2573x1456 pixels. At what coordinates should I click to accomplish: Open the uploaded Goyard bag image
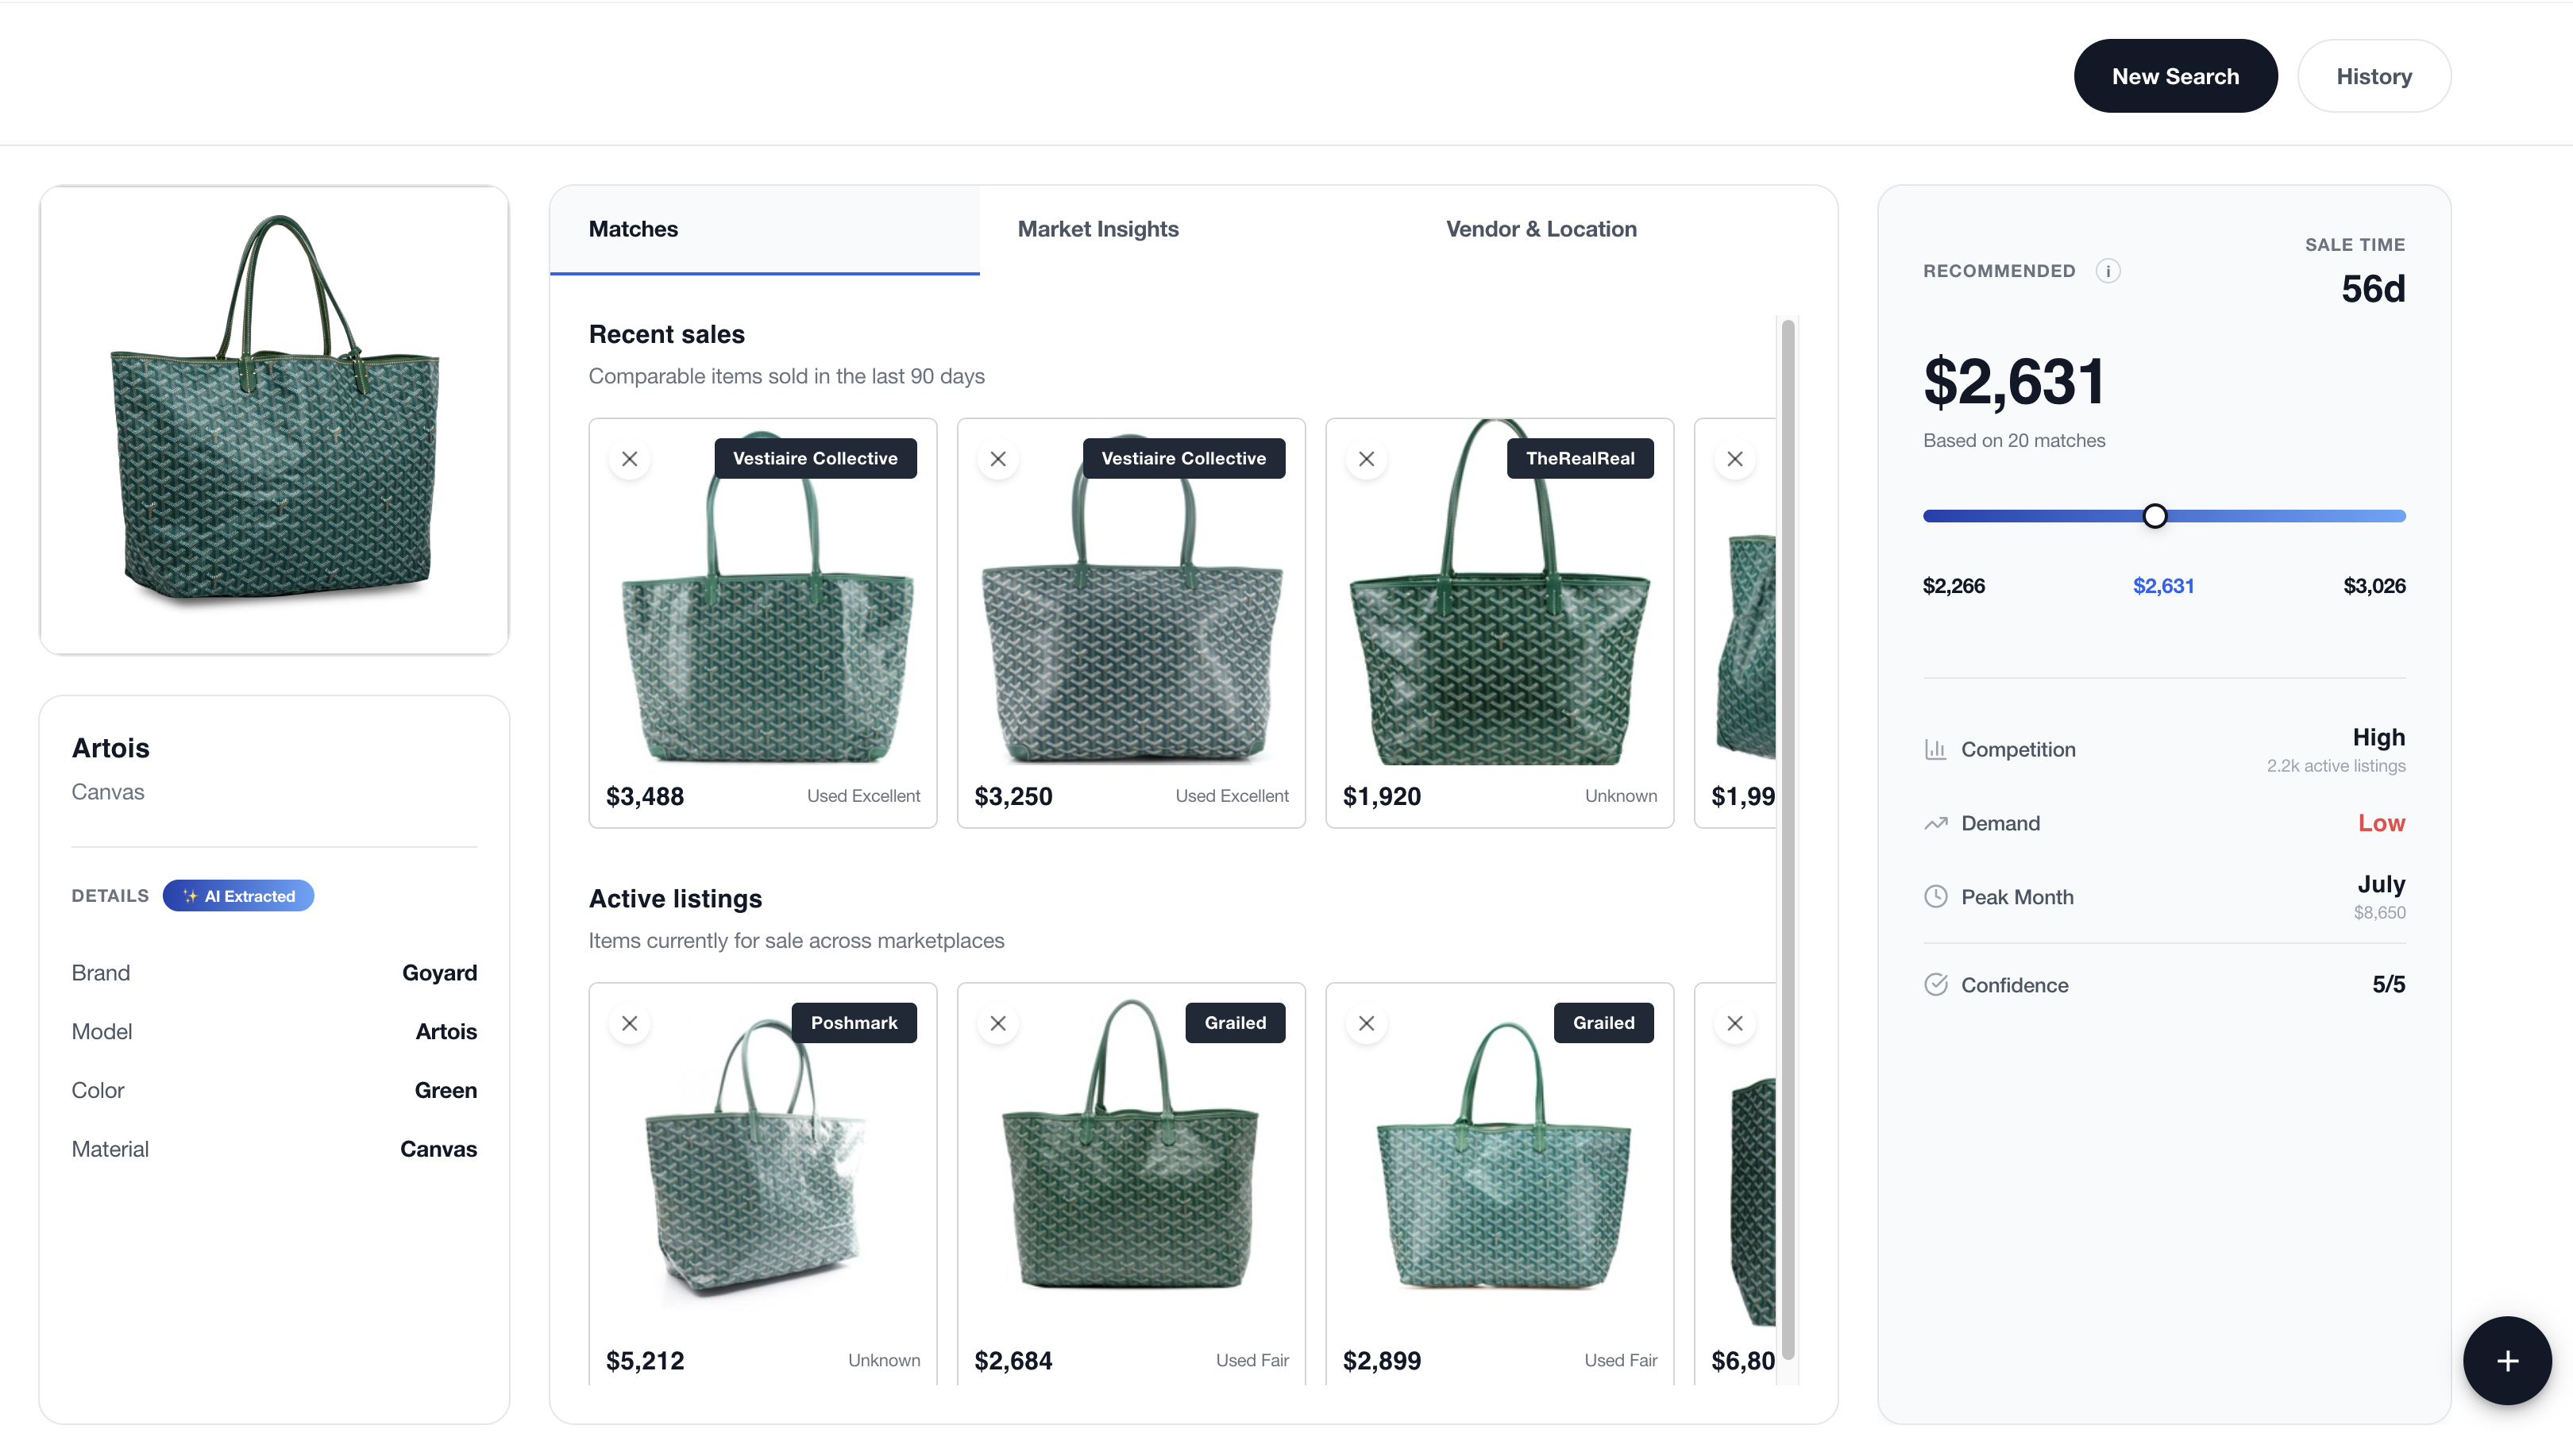pyautogui.click(x=274, y=420)
